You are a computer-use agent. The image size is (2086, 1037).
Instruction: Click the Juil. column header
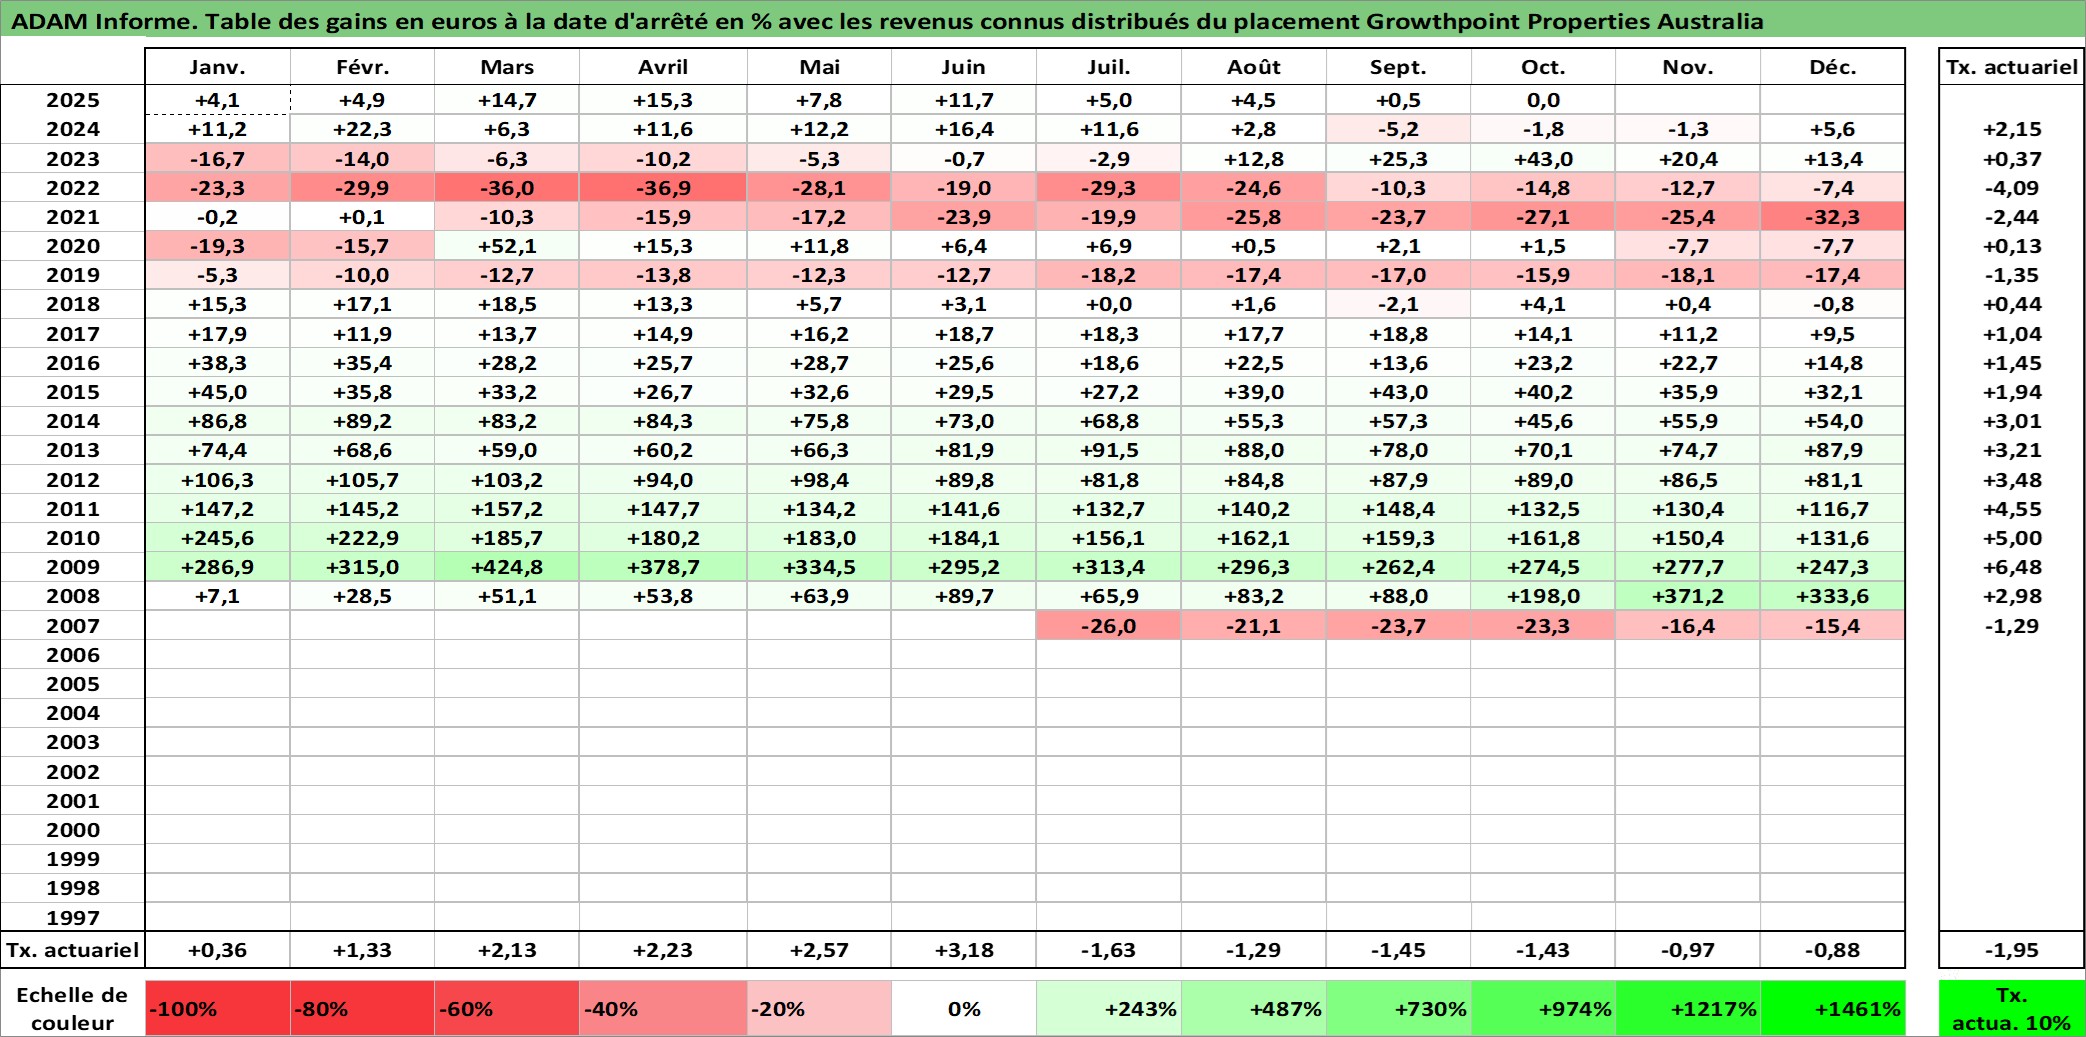[x=1109, y=67]
